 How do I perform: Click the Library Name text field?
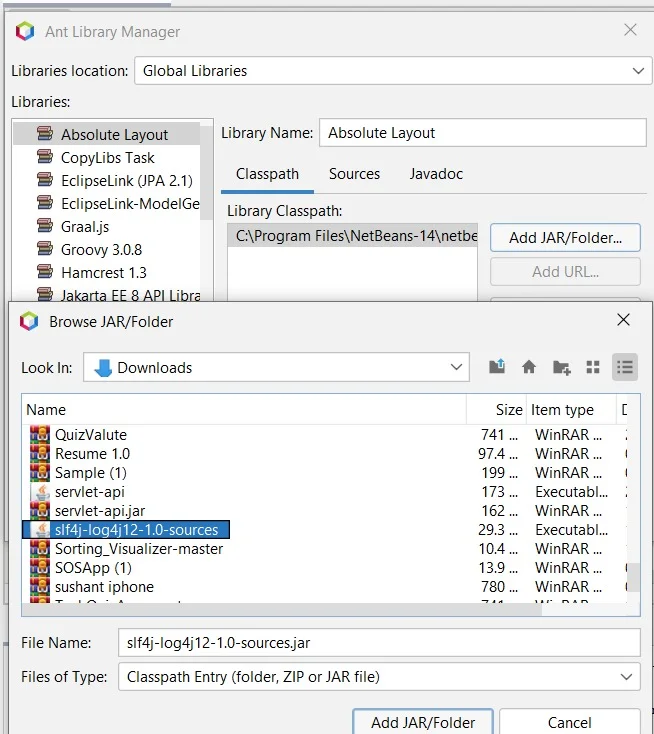pyautogui.click(x=483, y=133)
